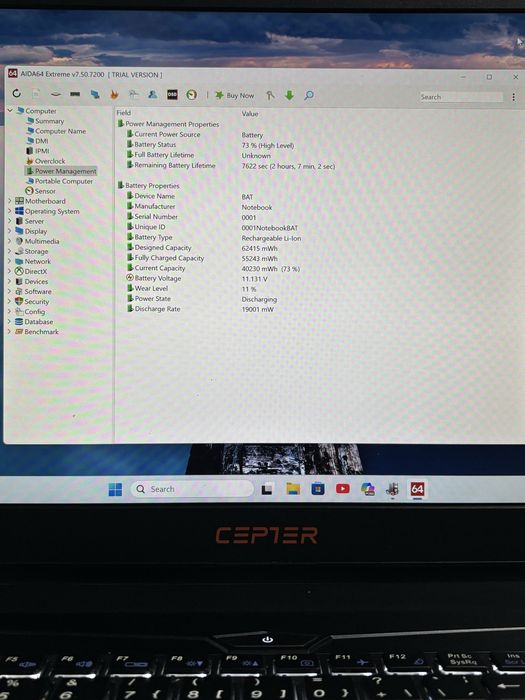Expand the Server node

[9, 221]
